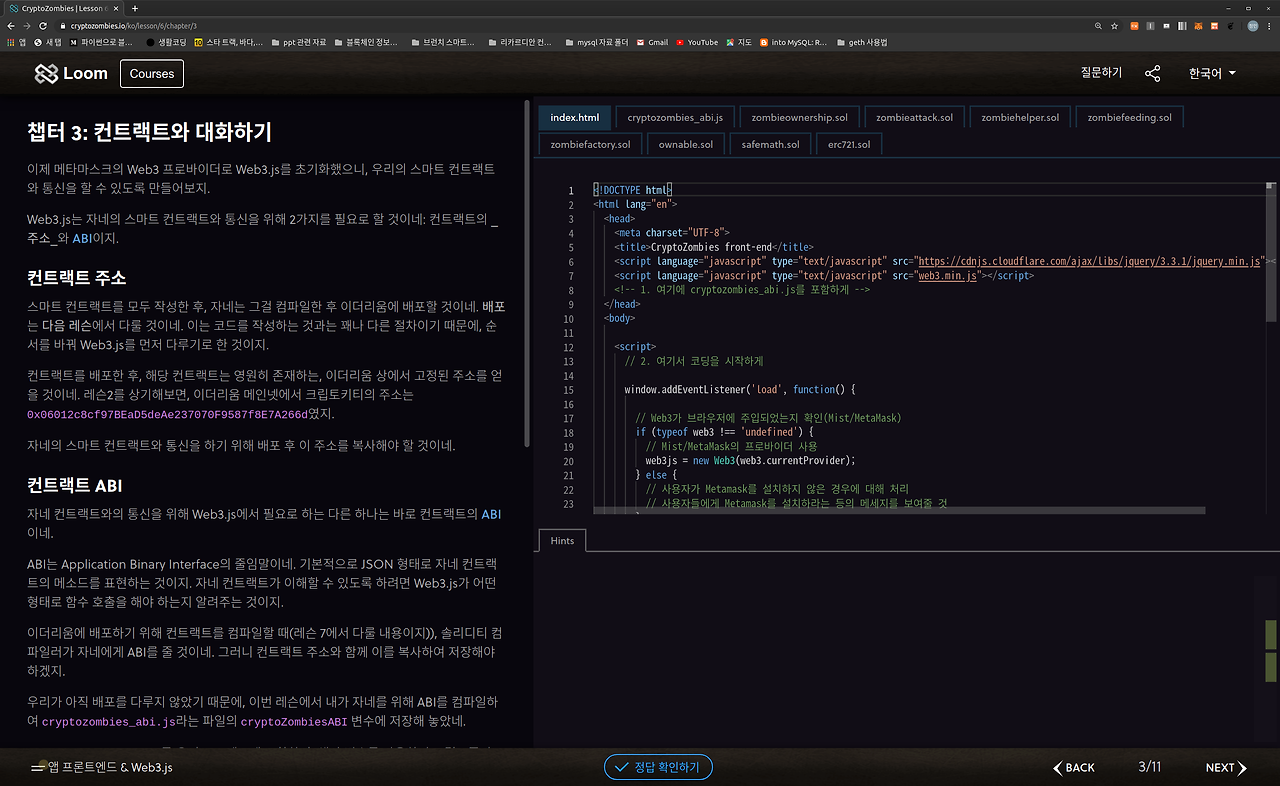
Task: Click the Loom logo icon
Action: 46,73
